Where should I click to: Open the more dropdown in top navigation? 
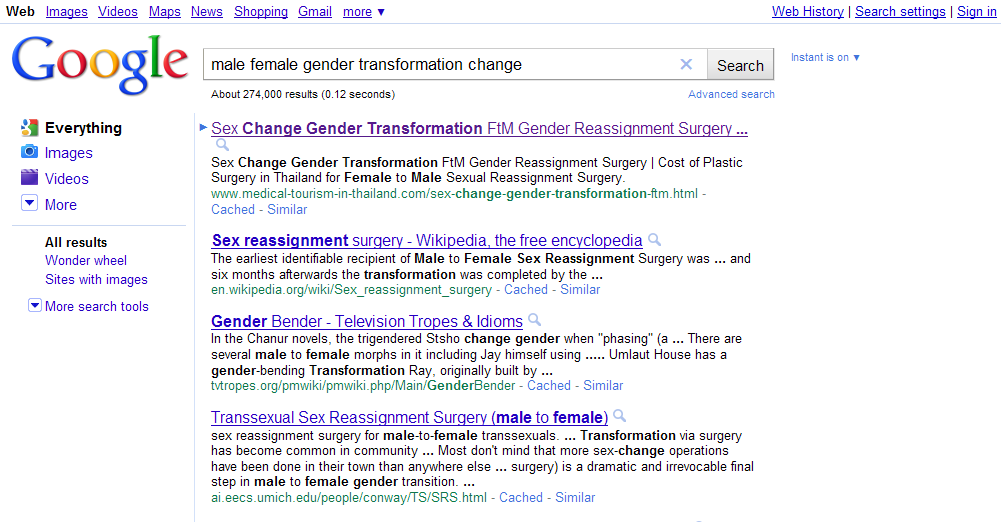[363, 12]
